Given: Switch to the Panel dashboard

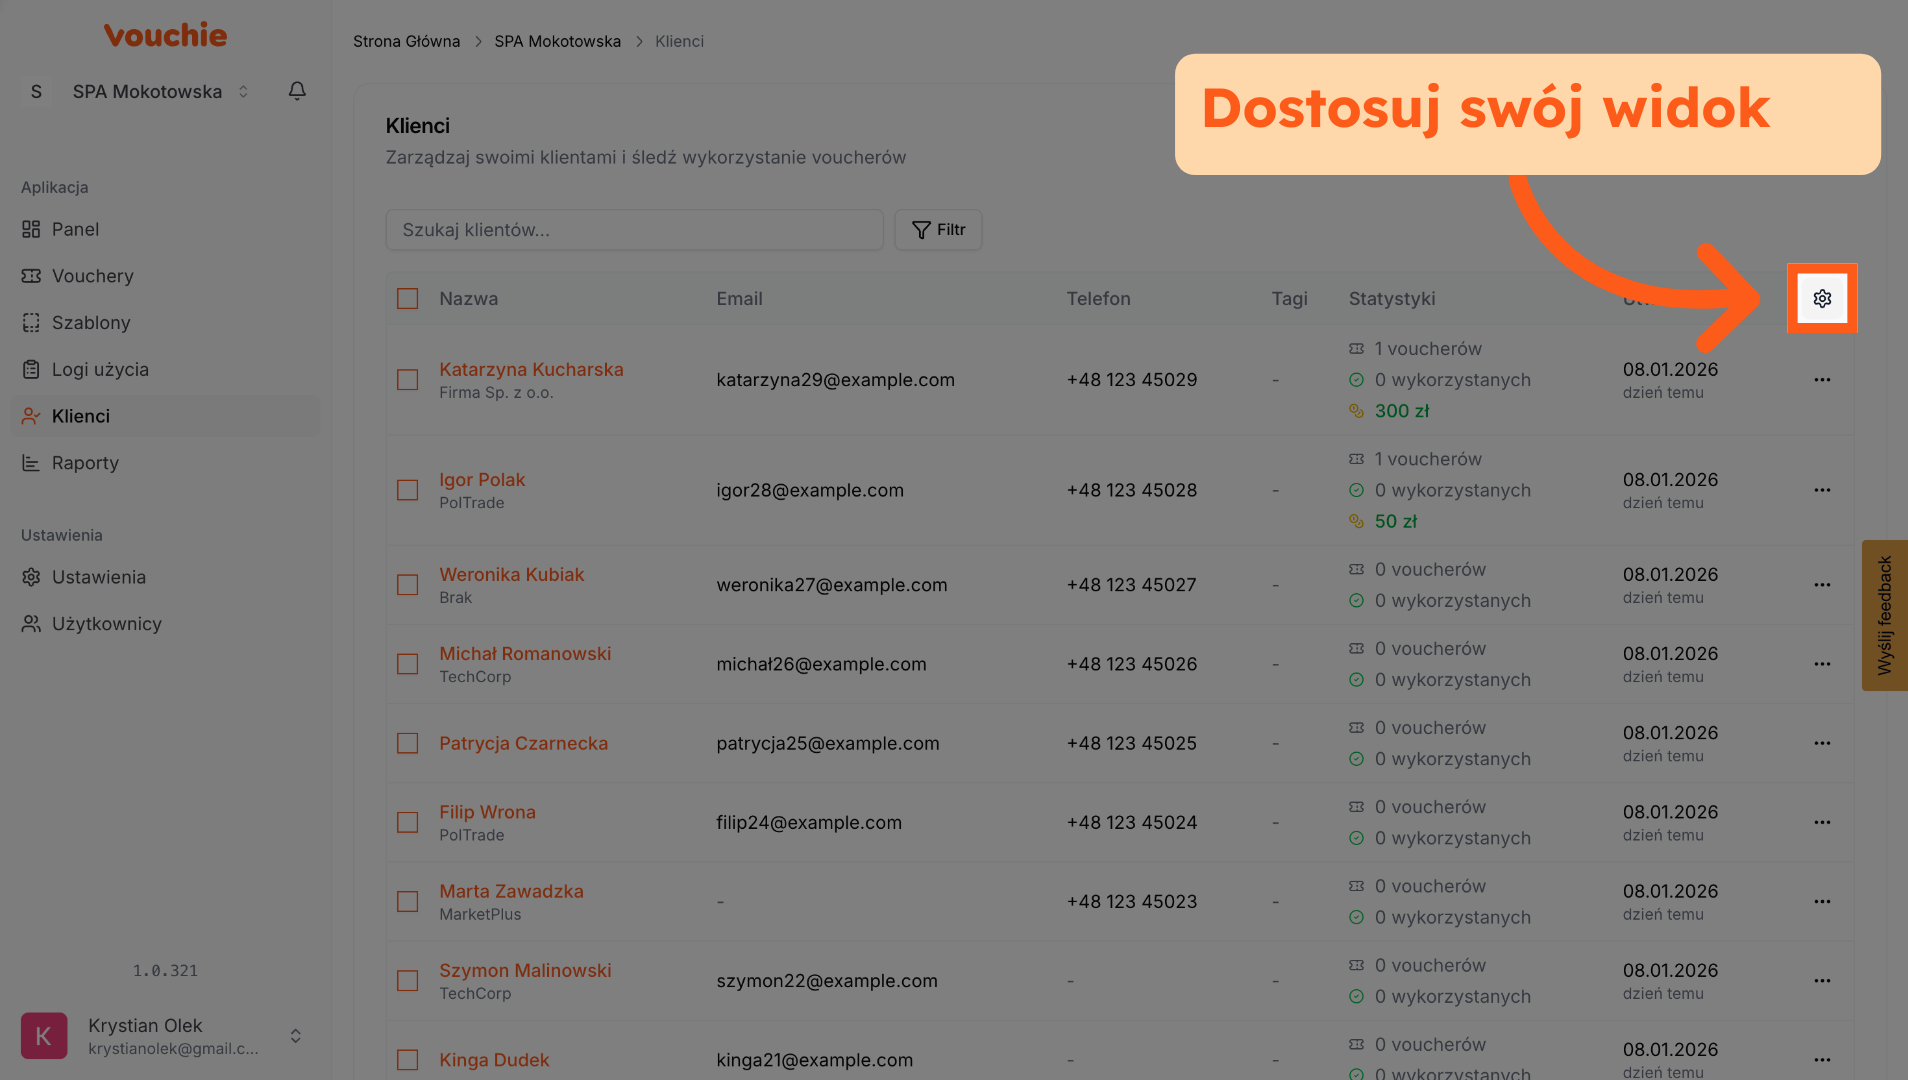Looking at the screenshot, I should pyautogui.click(x=75, y=230).
